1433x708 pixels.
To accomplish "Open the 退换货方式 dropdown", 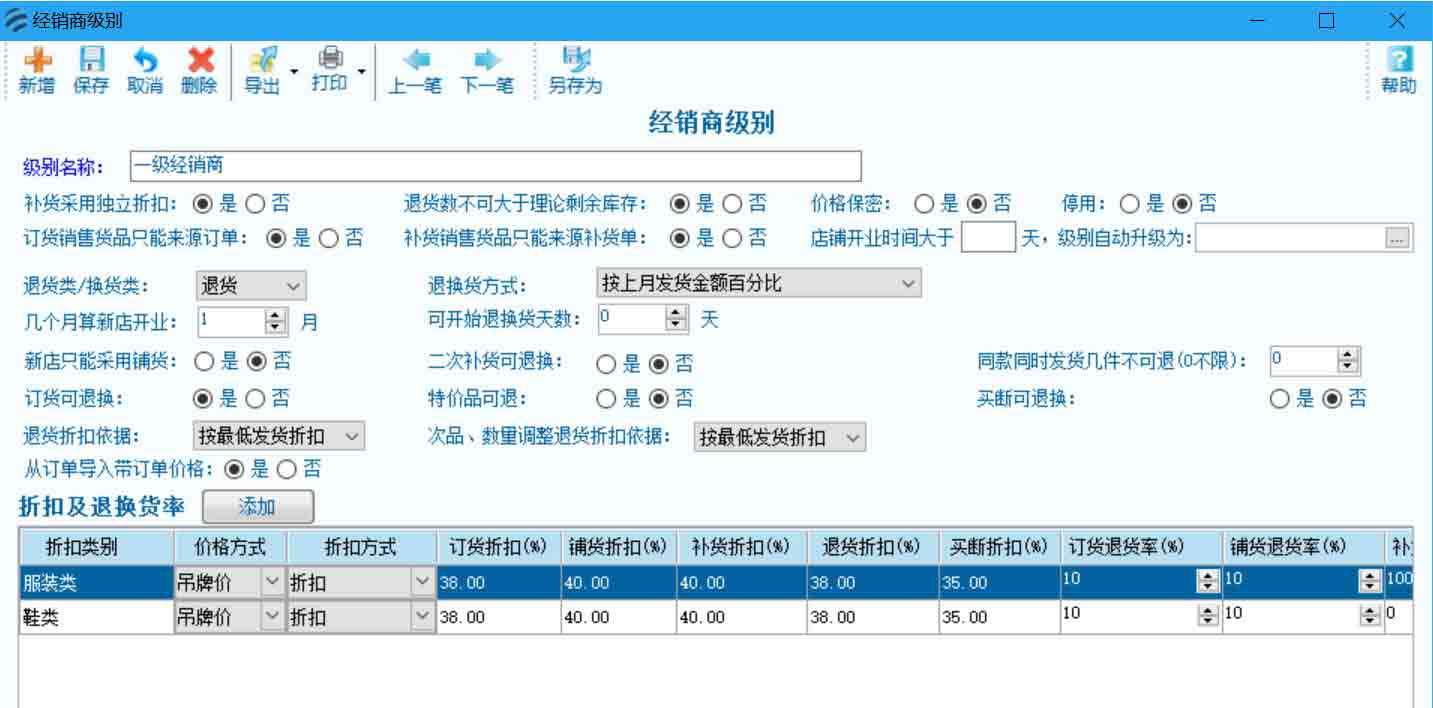I will (757, 284).
